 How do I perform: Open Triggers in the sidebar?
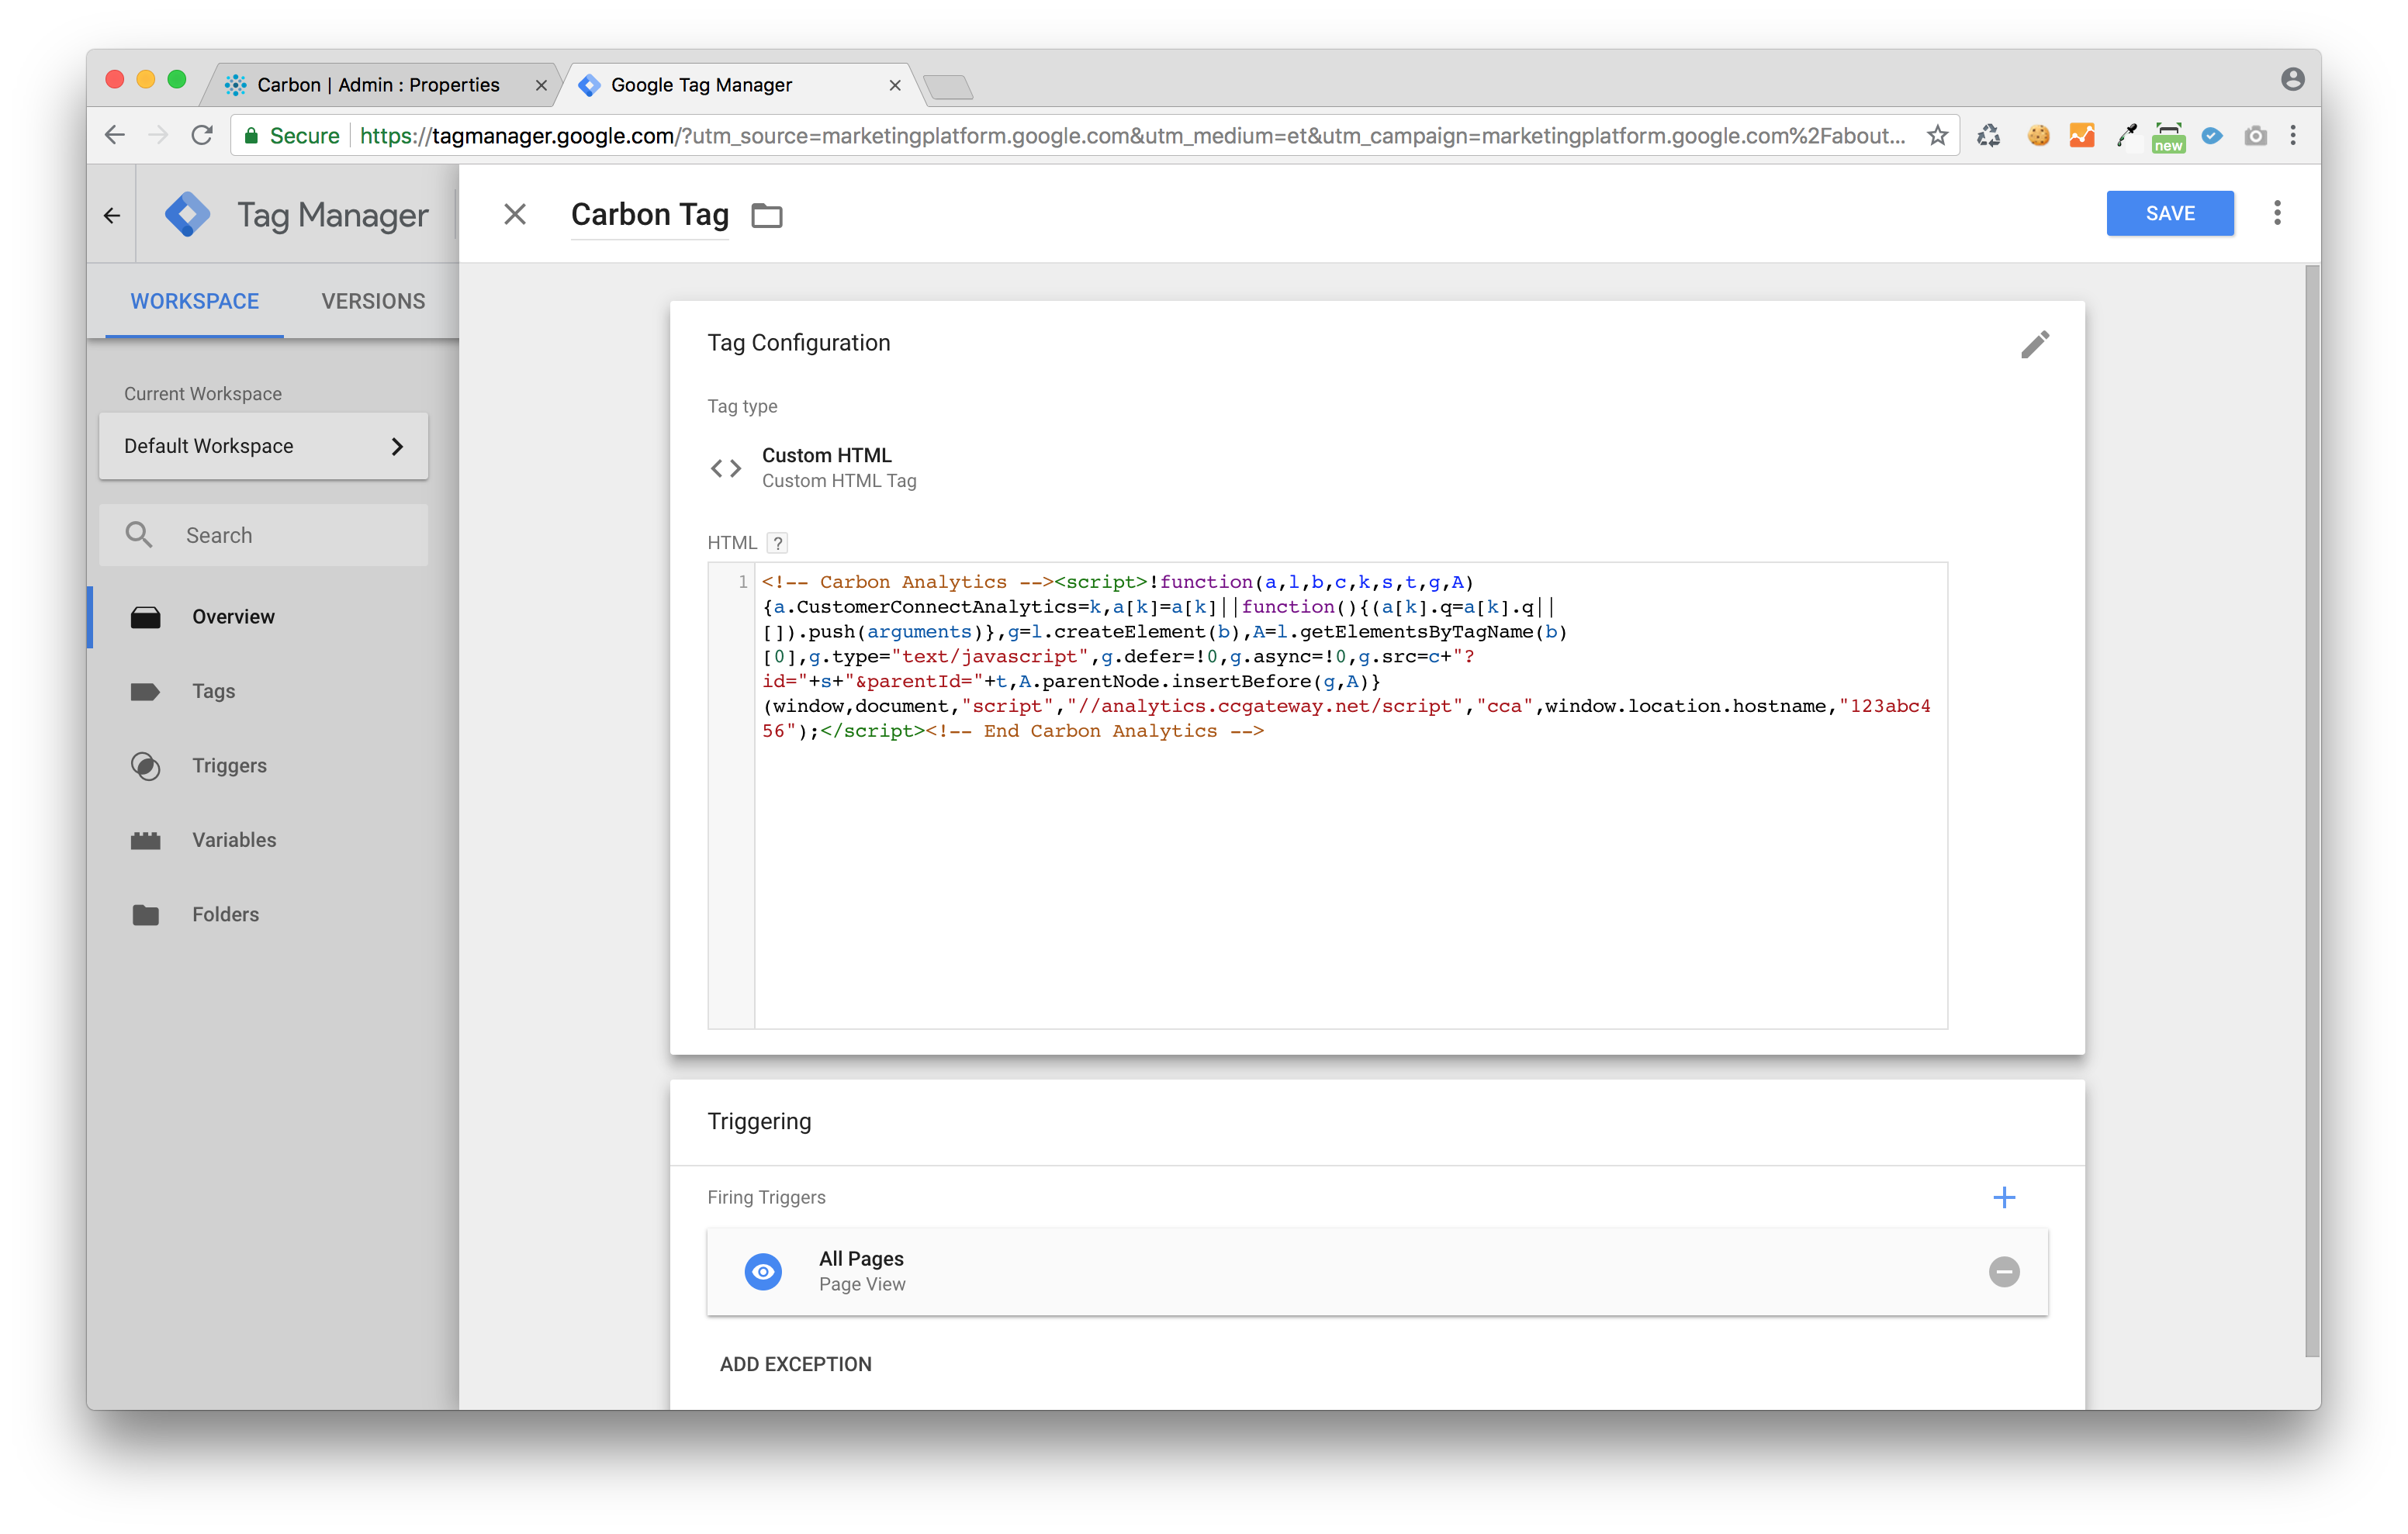pyautogui.click(x=229, y=765)
